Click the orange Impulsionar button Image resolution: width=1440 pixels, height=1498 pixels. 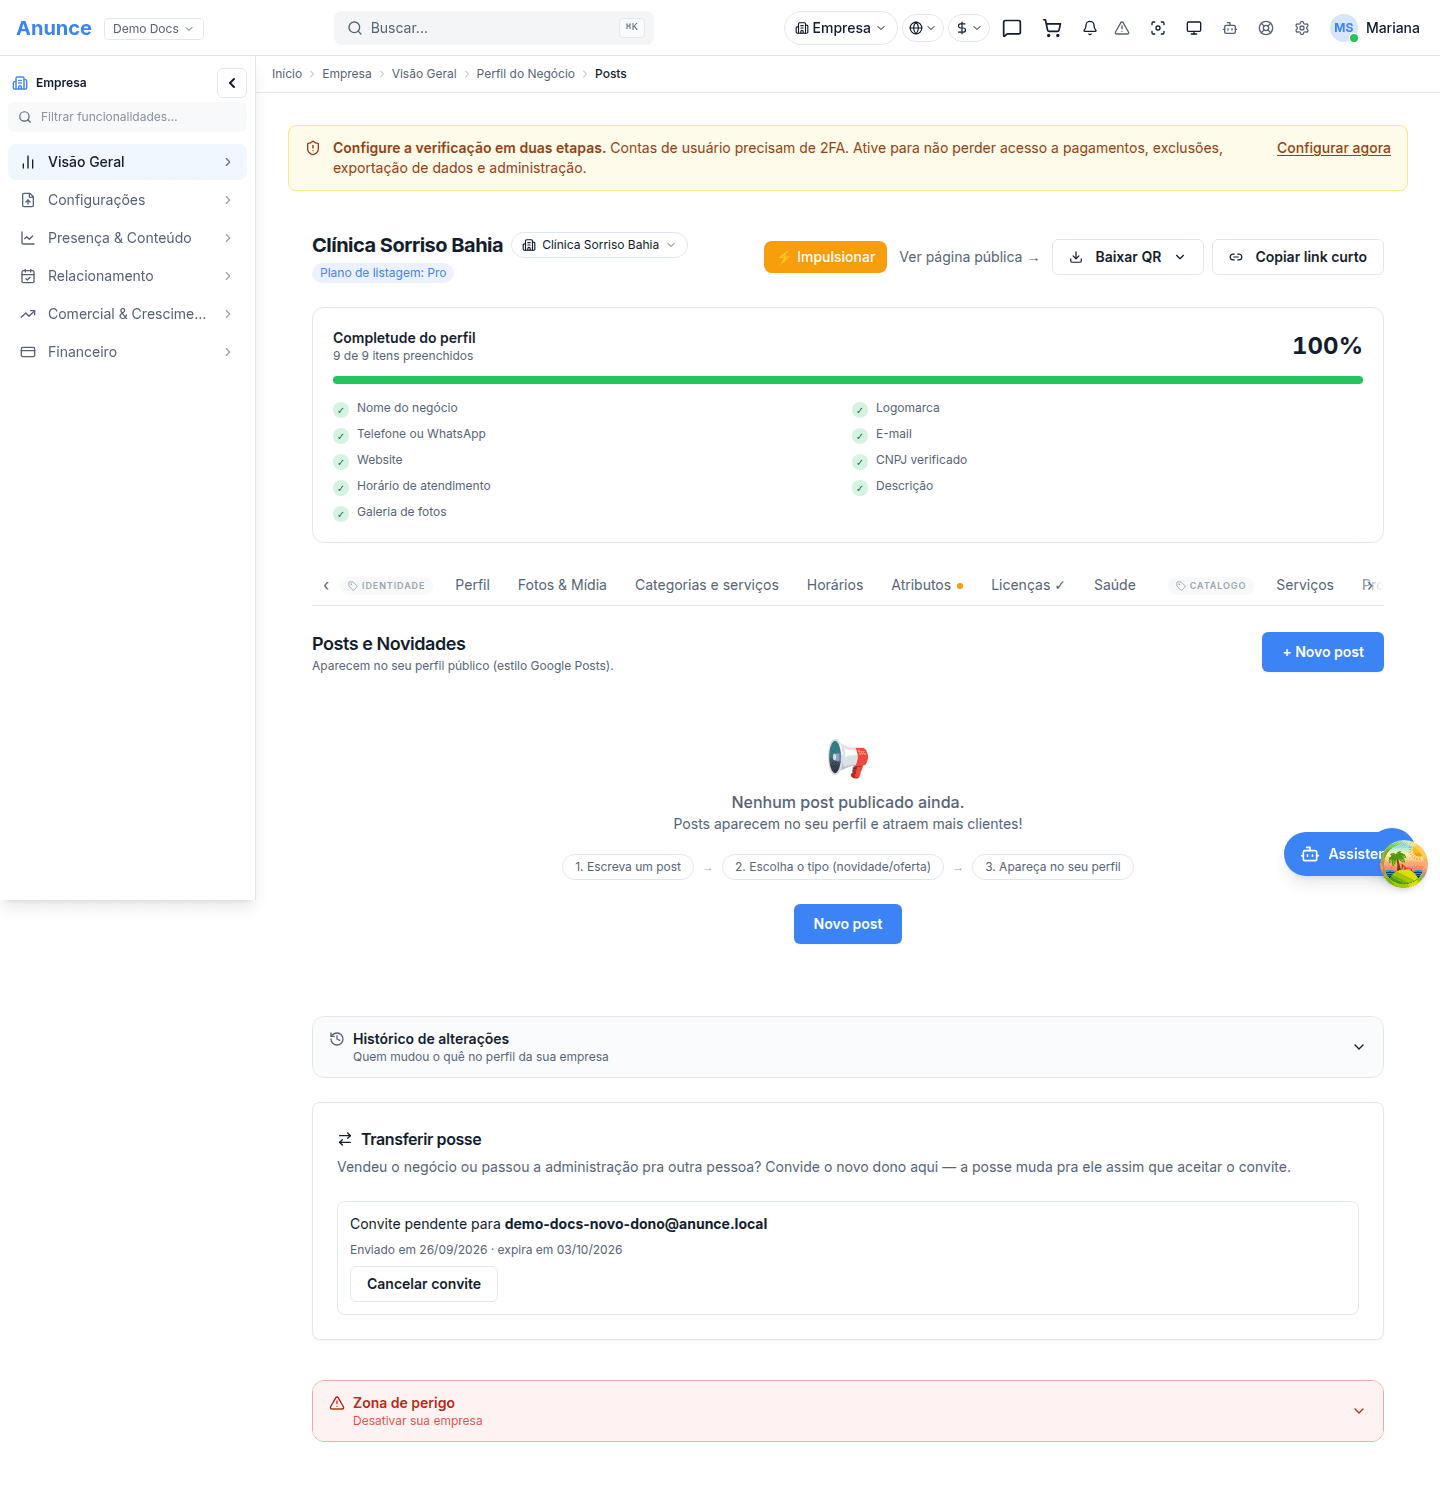[825, 257]
